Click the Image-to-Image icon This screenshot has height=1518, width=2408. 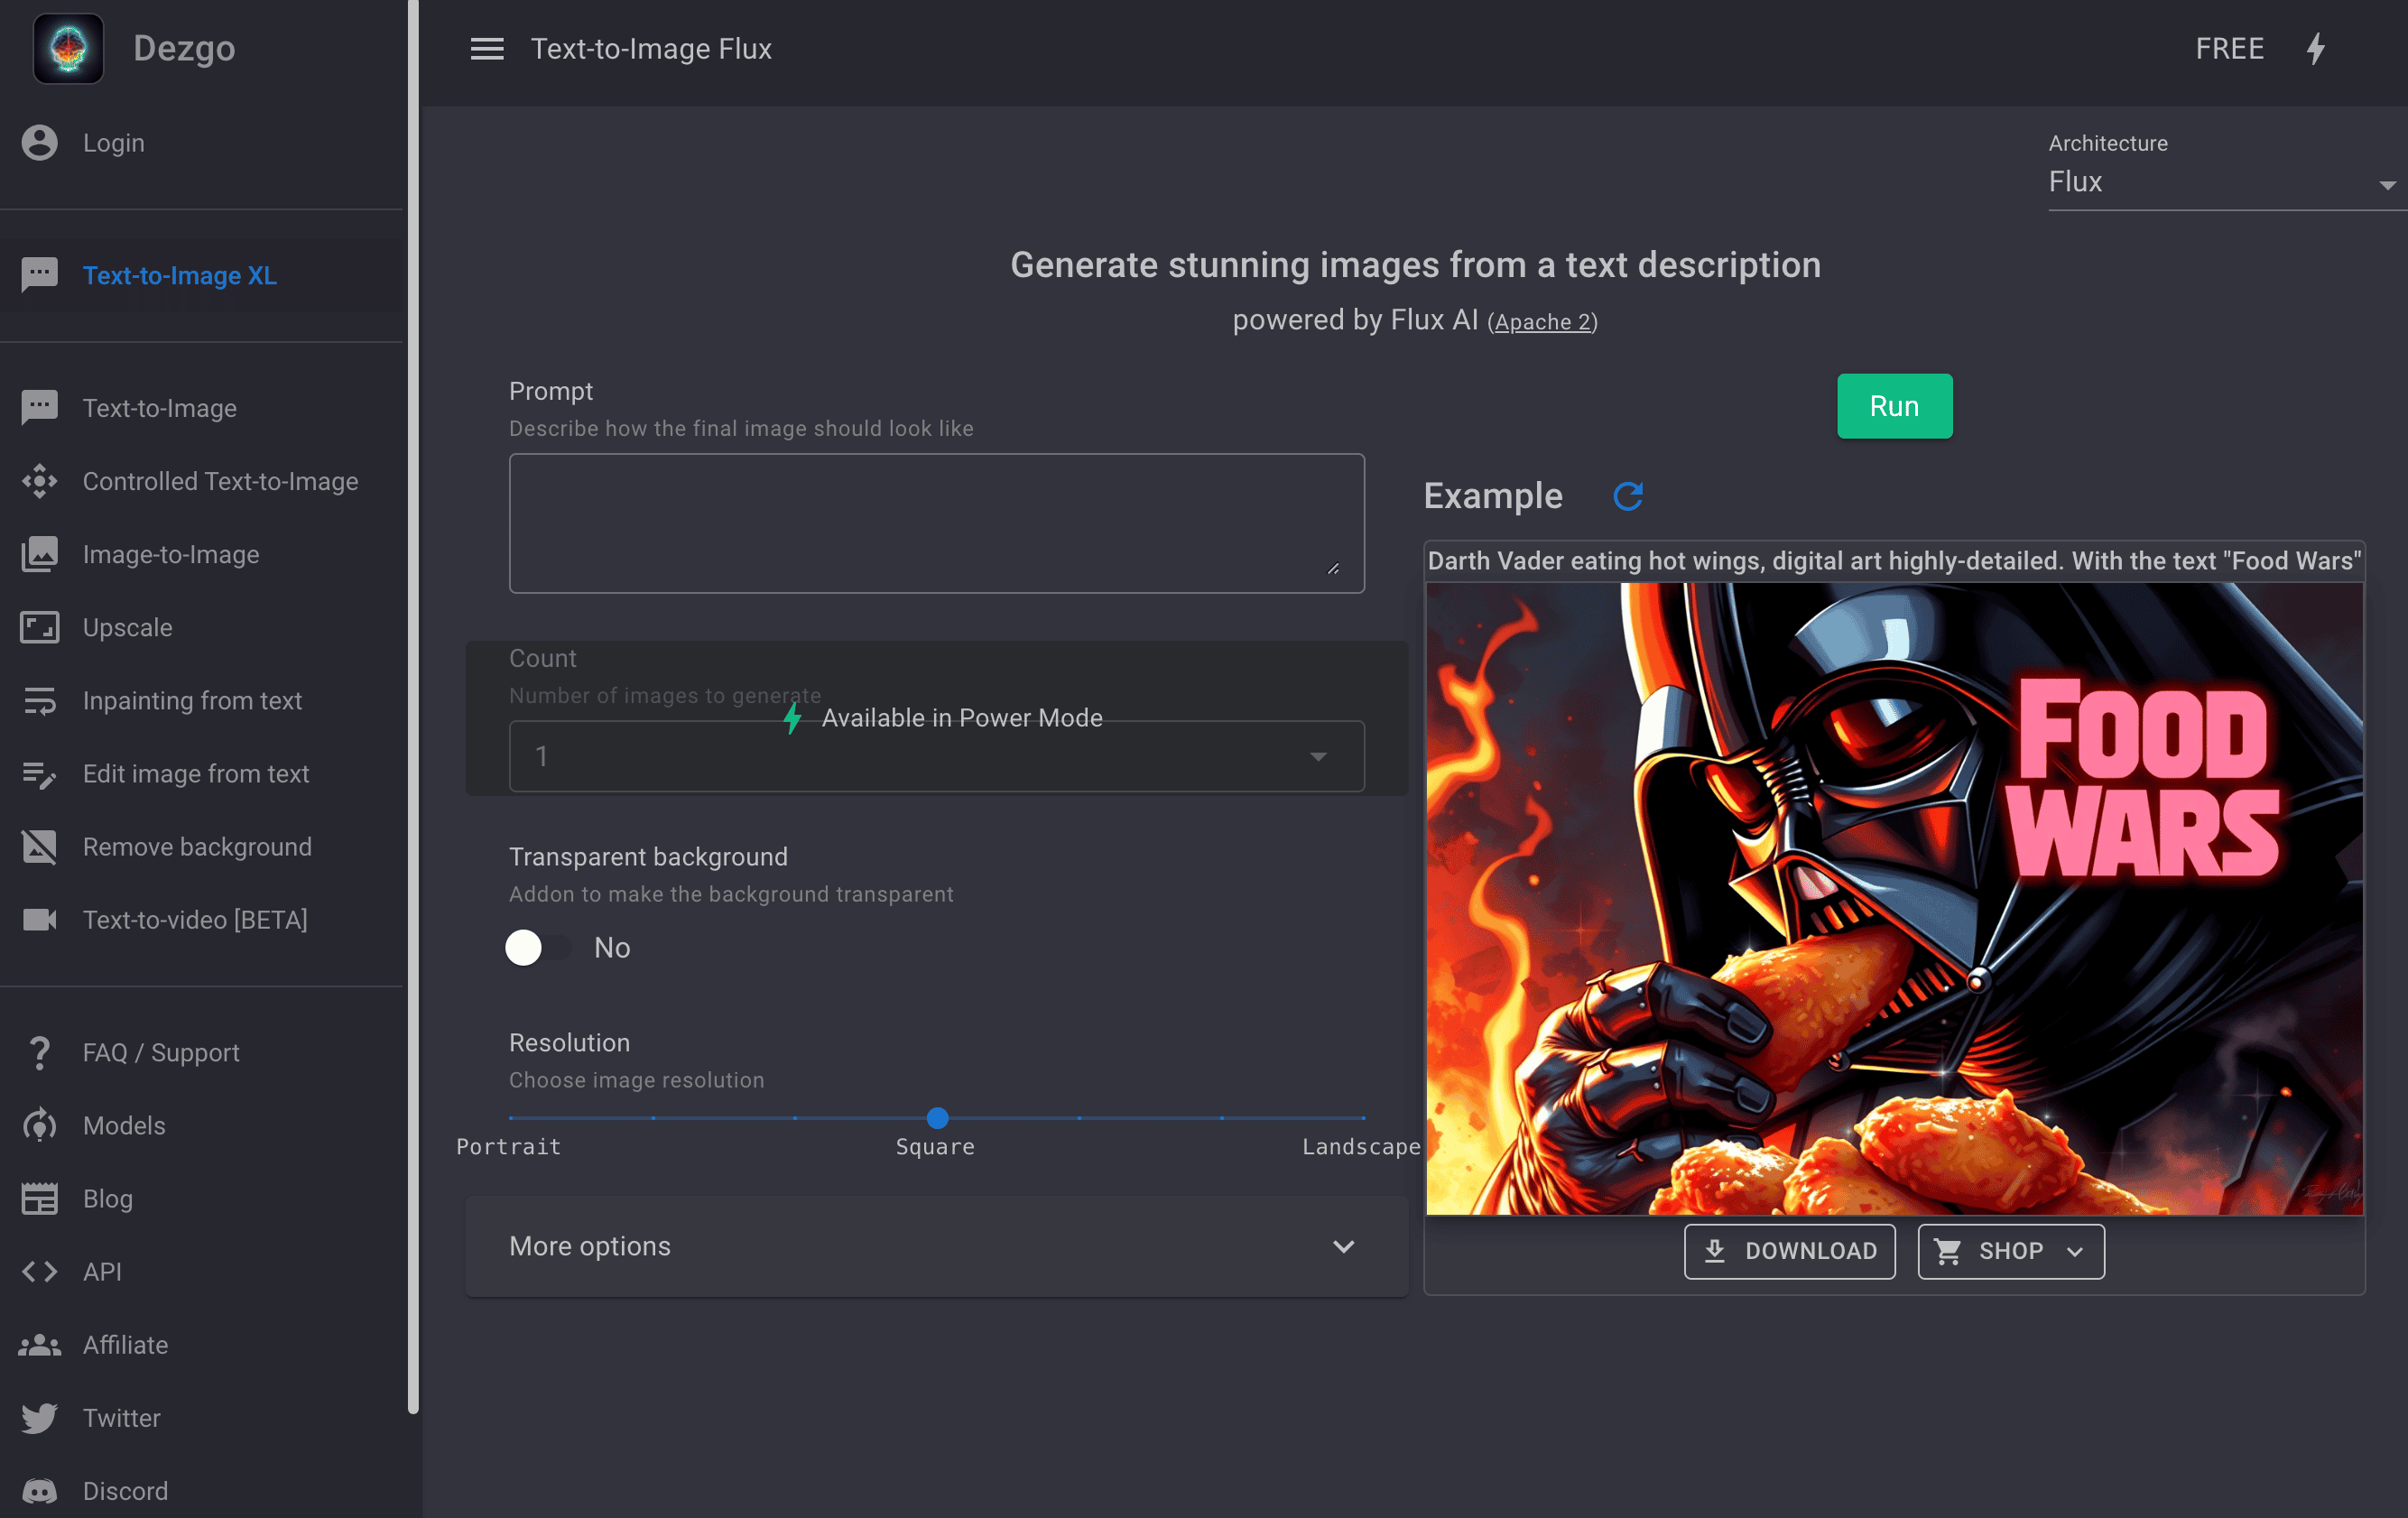point(39,554)
